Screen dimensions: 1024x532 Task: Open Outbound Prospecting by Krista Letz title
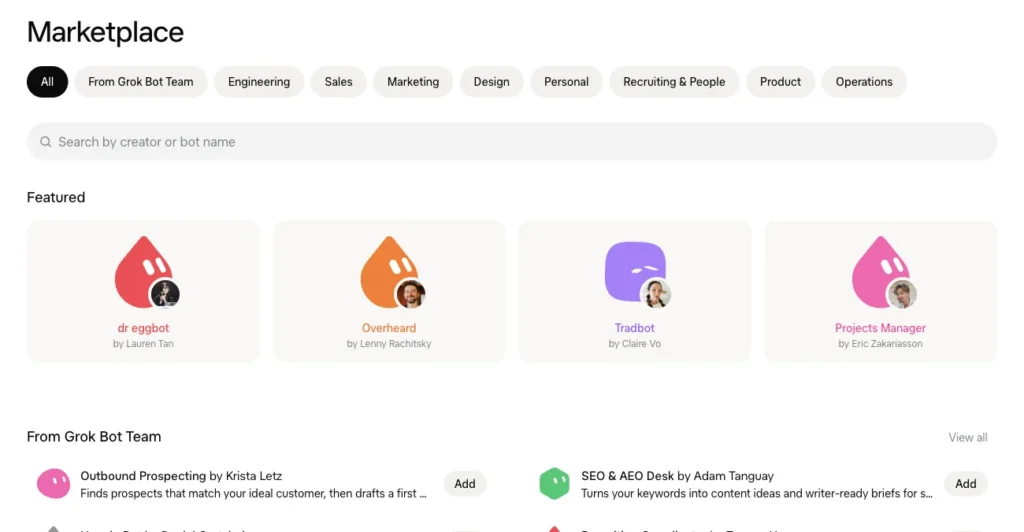pos(181,476)
